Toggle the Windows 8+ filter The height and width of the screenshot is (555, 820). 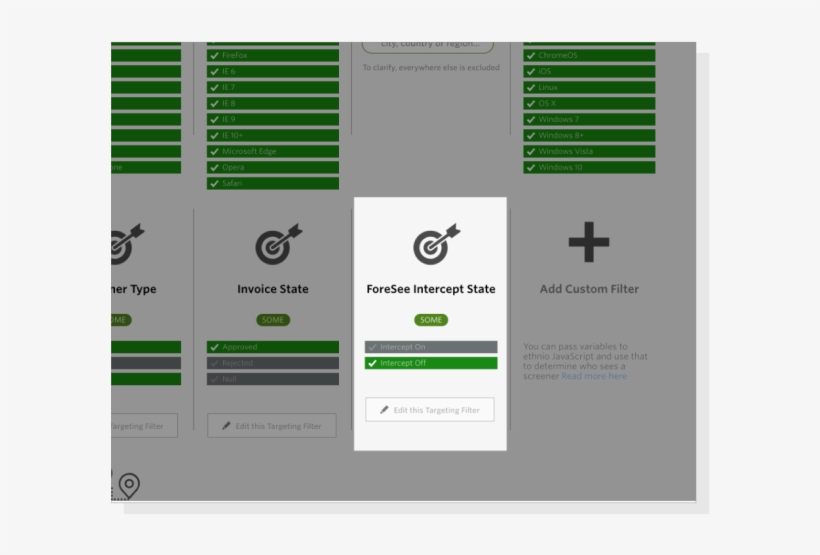[589, 135]
